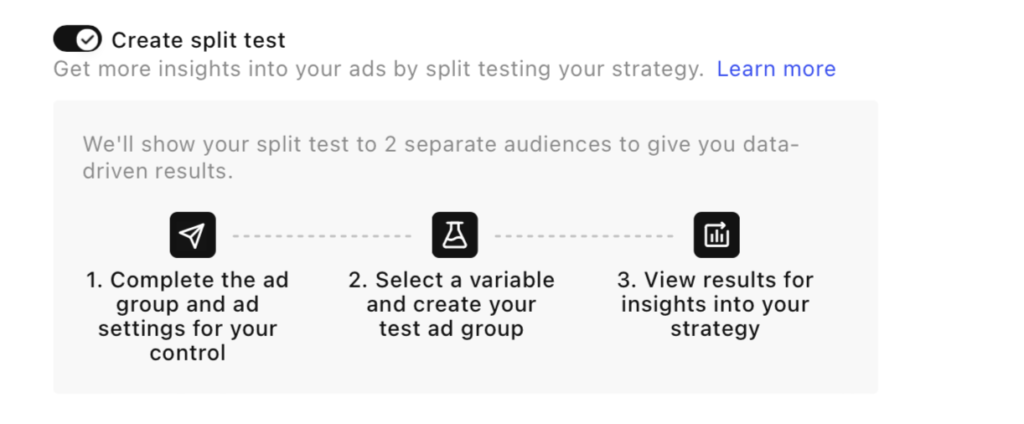Click the "Create split test" label
Viewport: 1024px width, 424px height.
click(x=198, y=40)
